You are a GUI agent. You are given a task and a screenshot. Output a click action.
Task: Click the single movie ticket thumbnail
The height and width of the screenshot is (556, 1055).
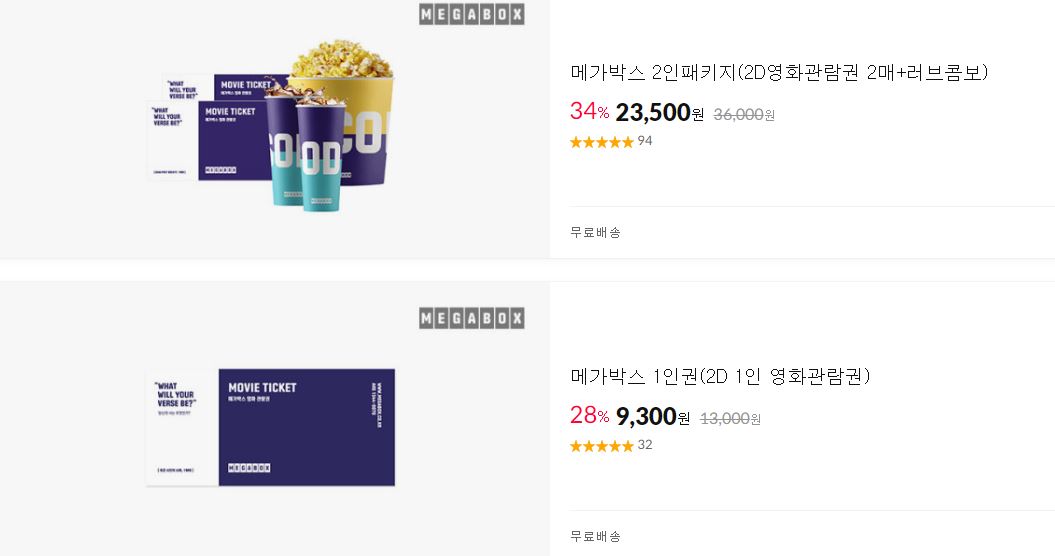tap(271, 427)
